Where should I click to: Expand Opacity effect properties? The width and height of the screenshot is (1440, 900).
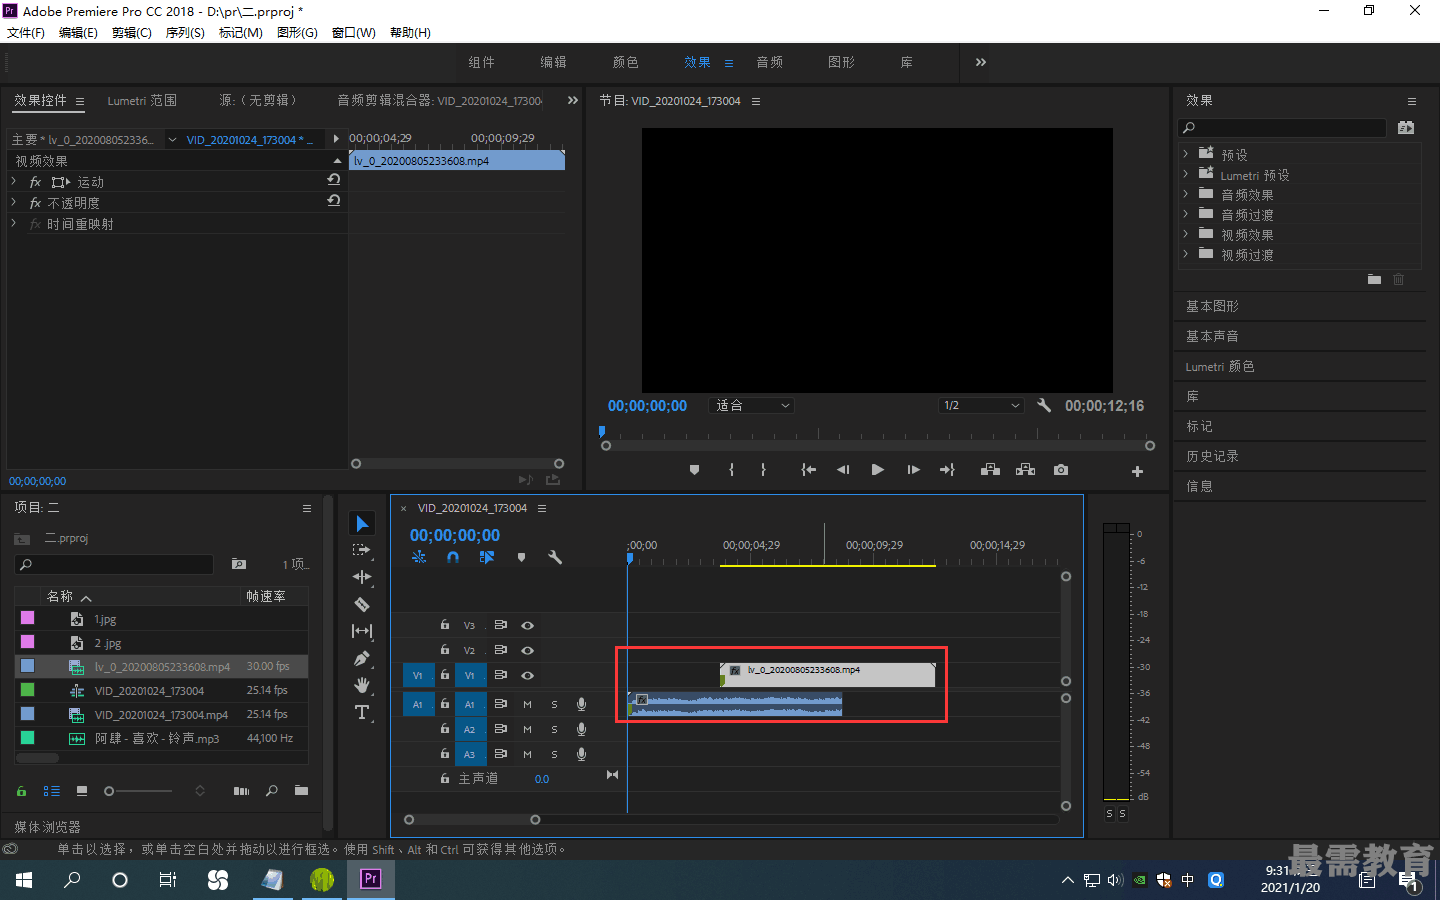[14, 202]
